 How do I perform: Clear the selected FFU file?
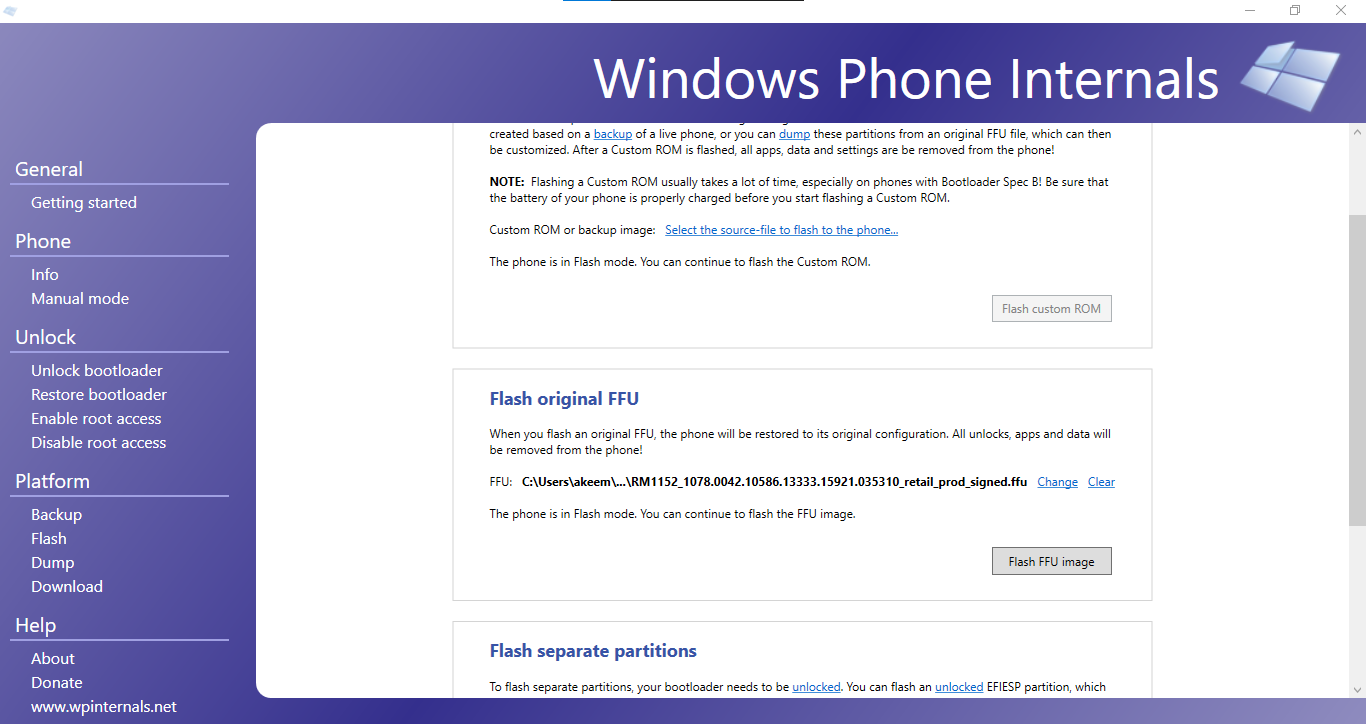coord(1101,481)
